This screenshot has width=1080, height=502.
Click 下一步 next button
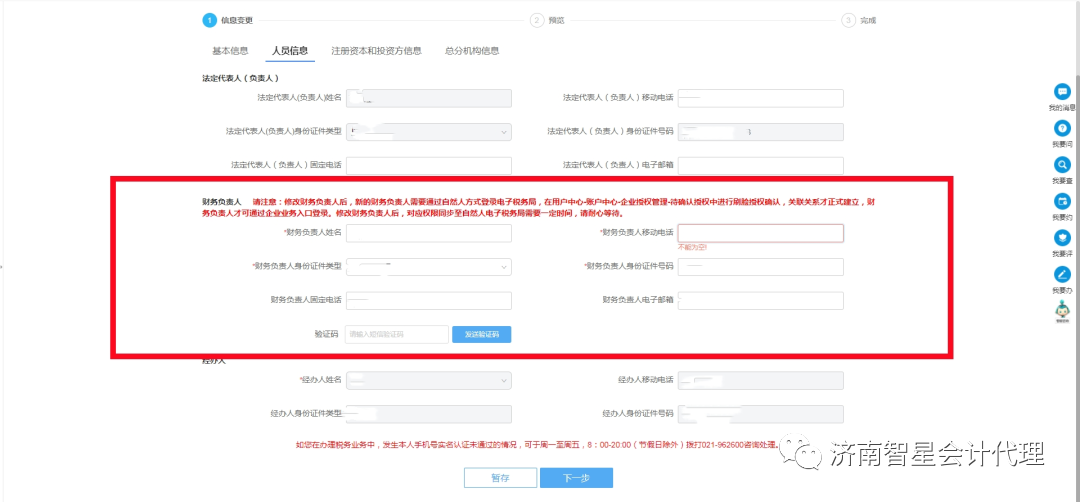pos(577,478)
